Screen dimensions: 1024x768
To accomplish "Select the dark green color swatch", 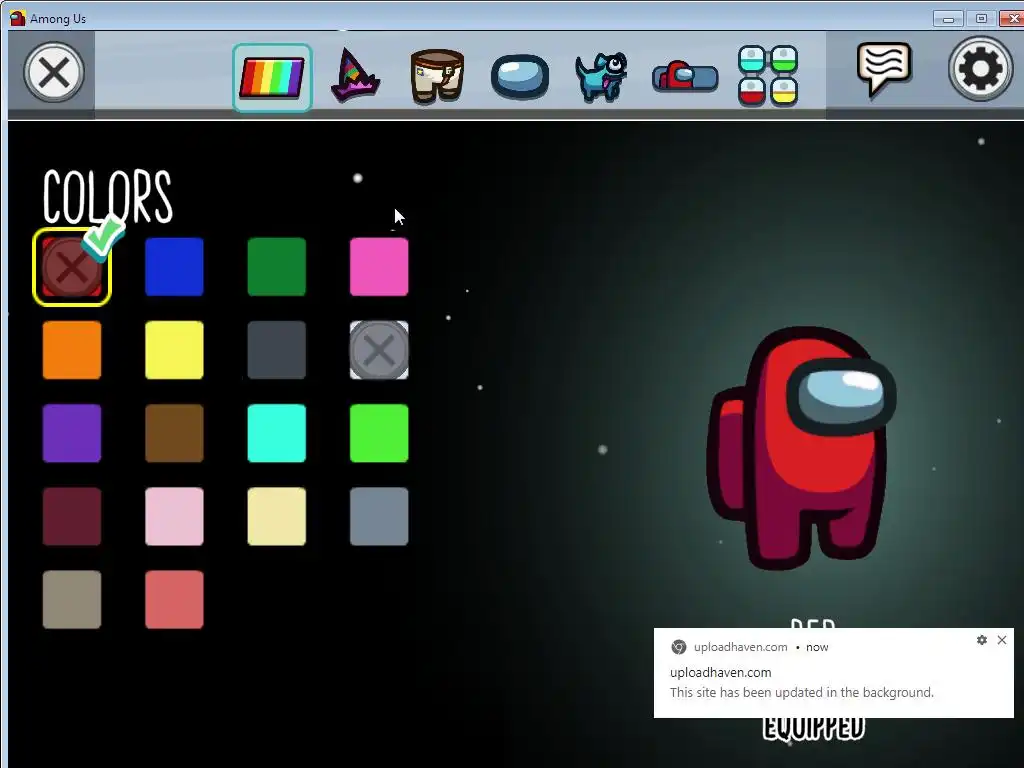I will [277, 267].
